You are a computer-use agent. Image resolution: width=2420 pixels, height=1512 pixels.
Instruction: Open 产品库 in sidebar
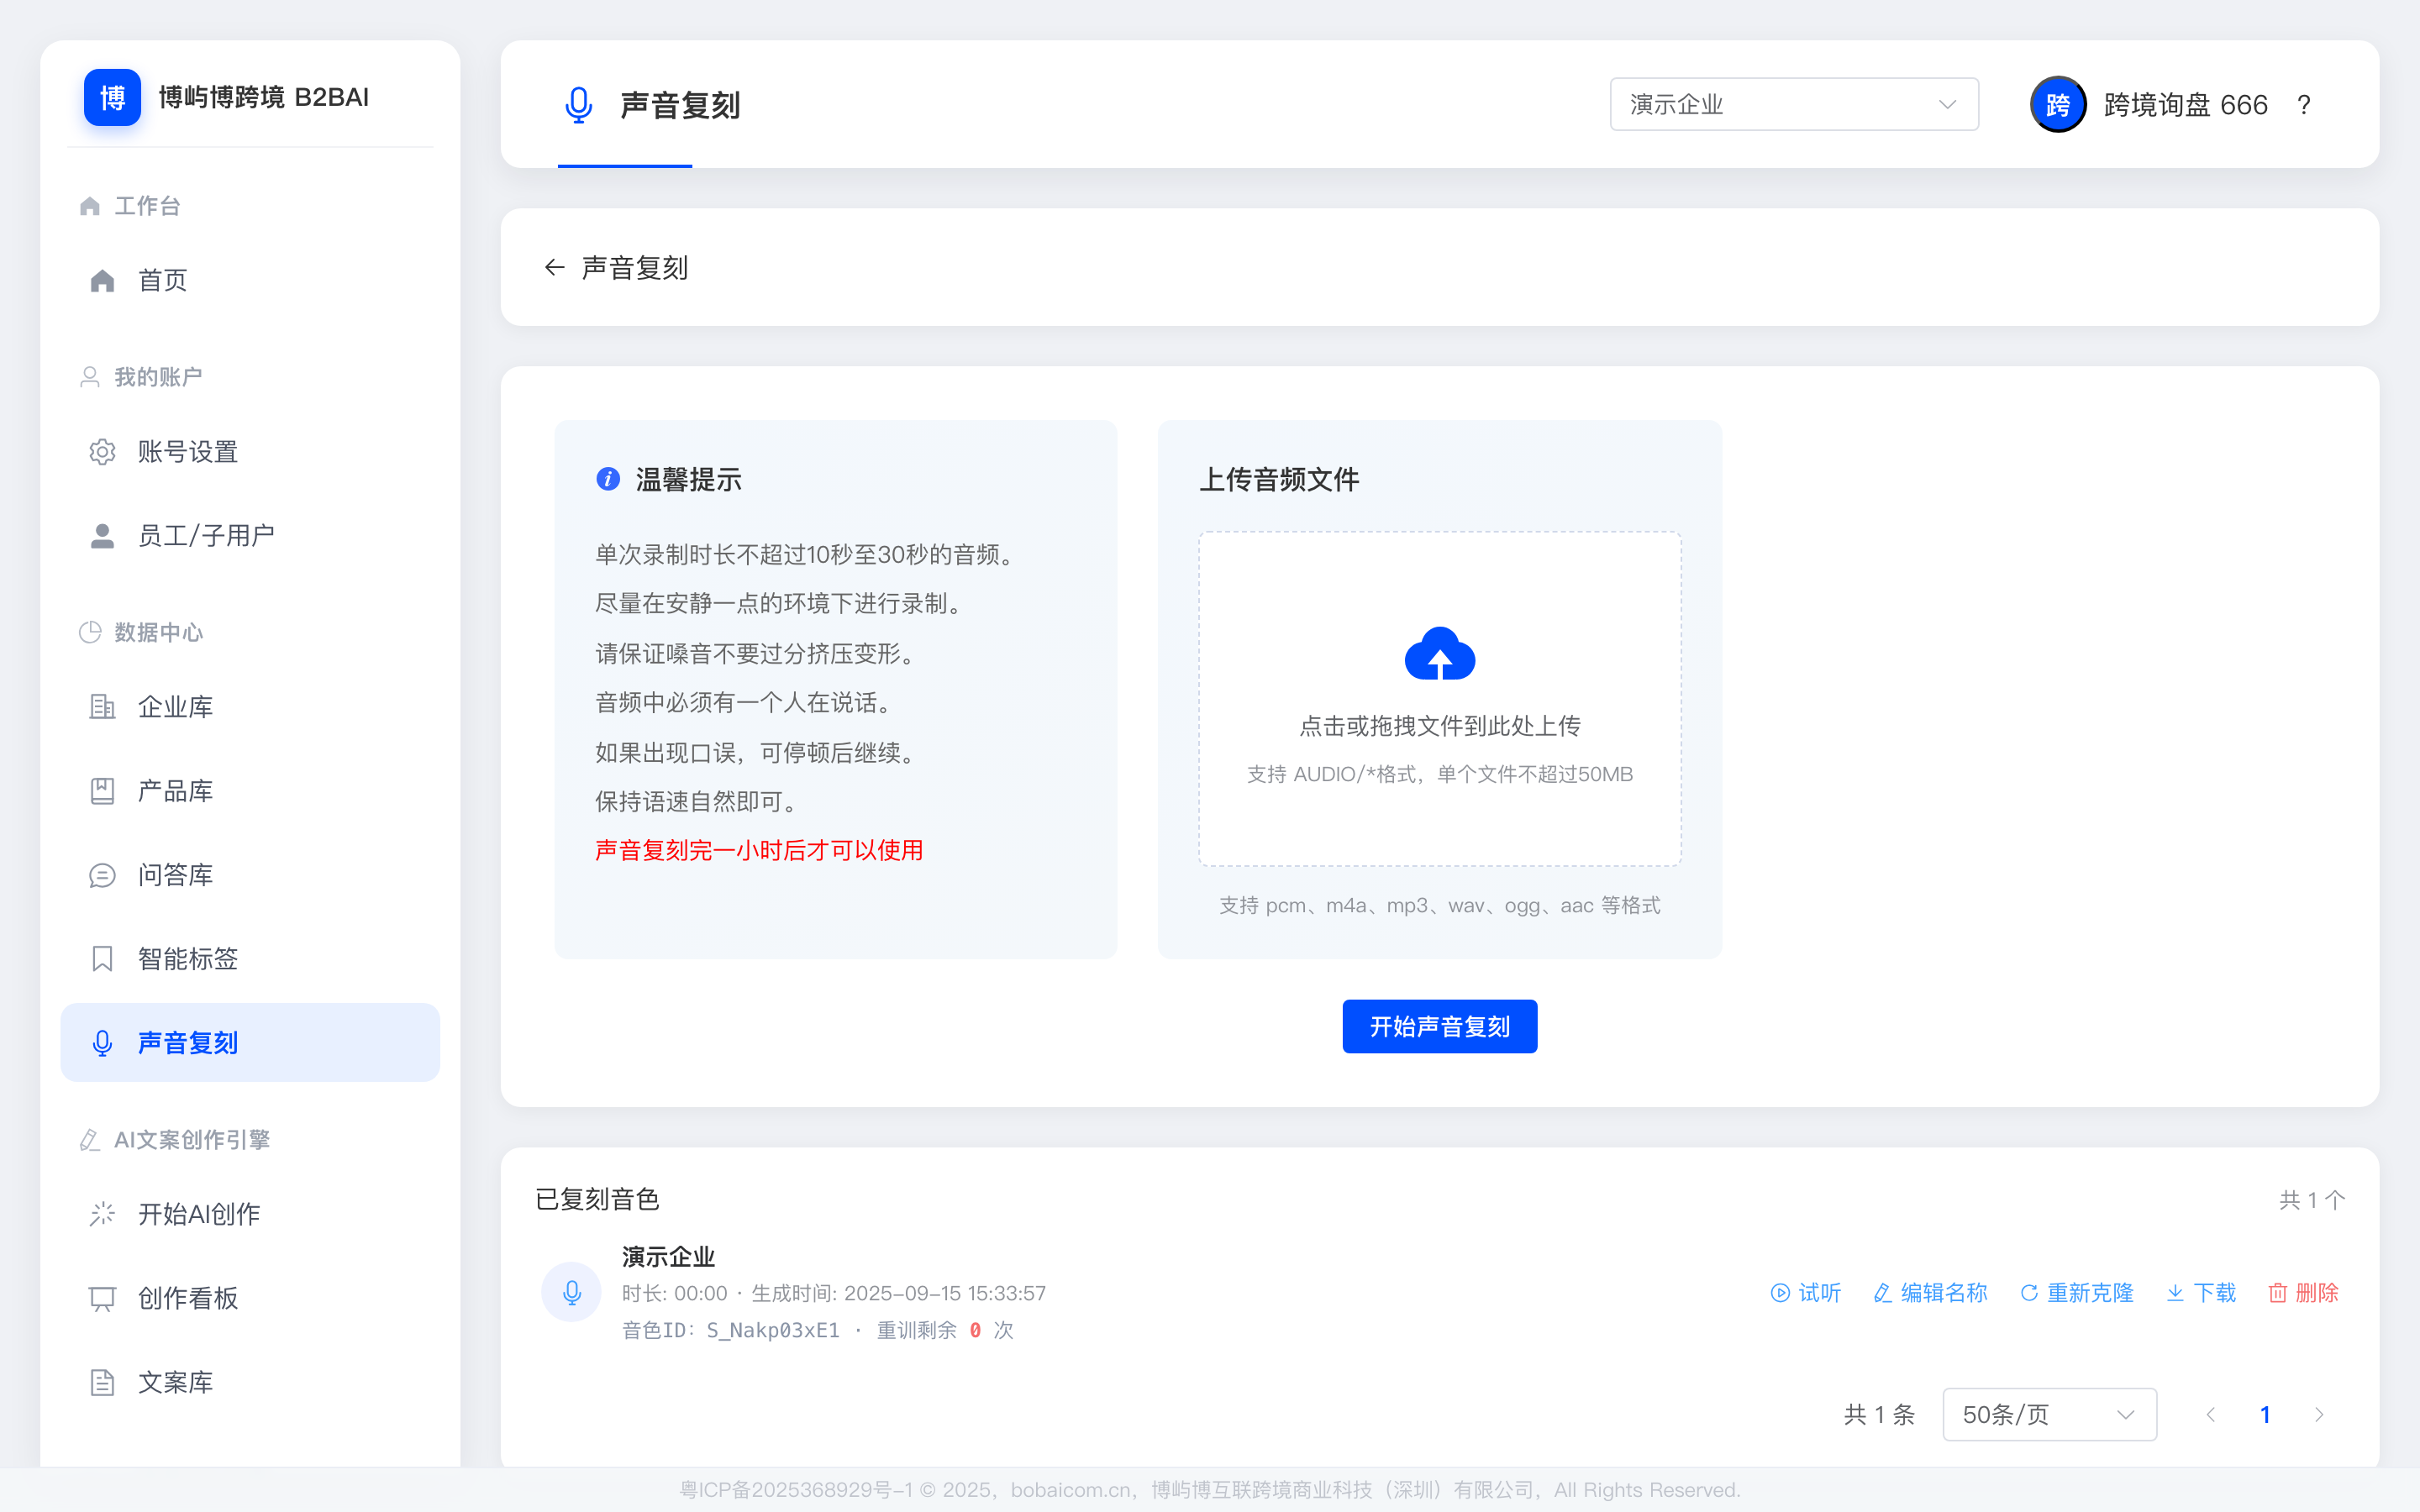tap(250, 791)
